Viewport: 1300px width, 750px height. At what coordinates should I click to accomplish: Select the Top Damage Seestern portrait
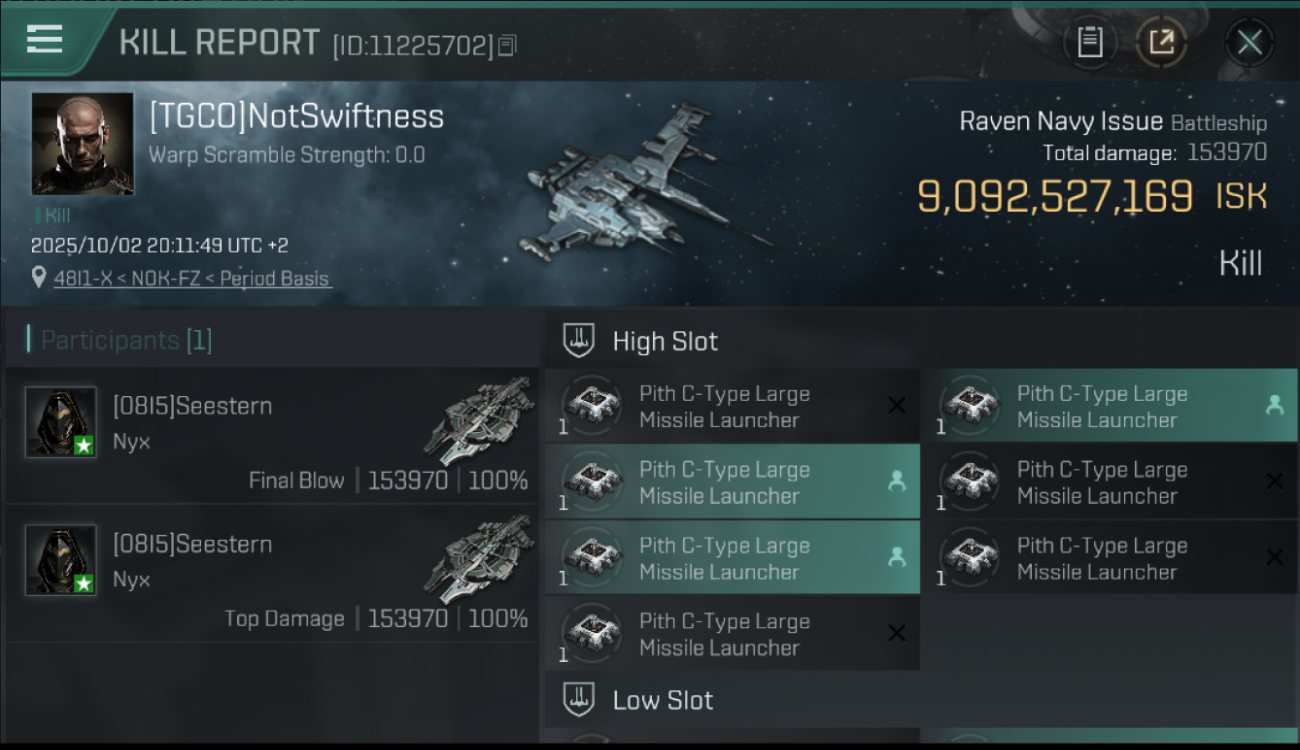tap(61, 560)
